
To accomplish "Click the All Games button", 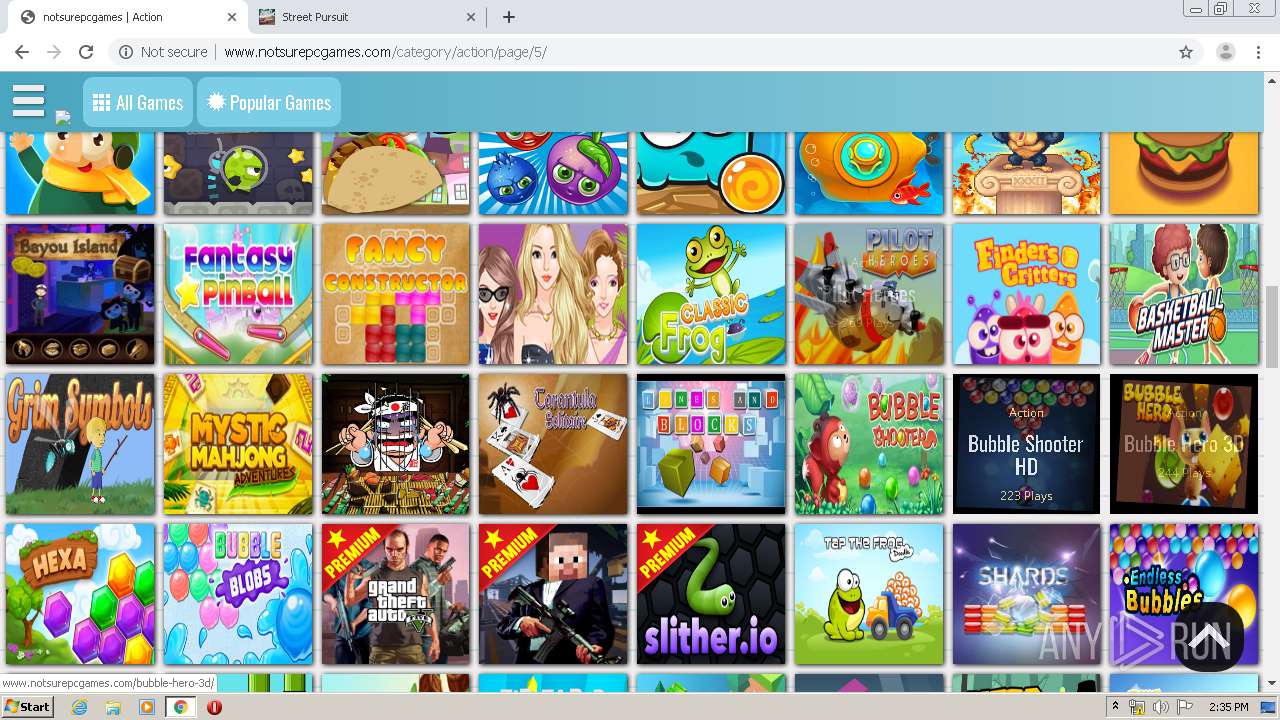I will (138, 103).
